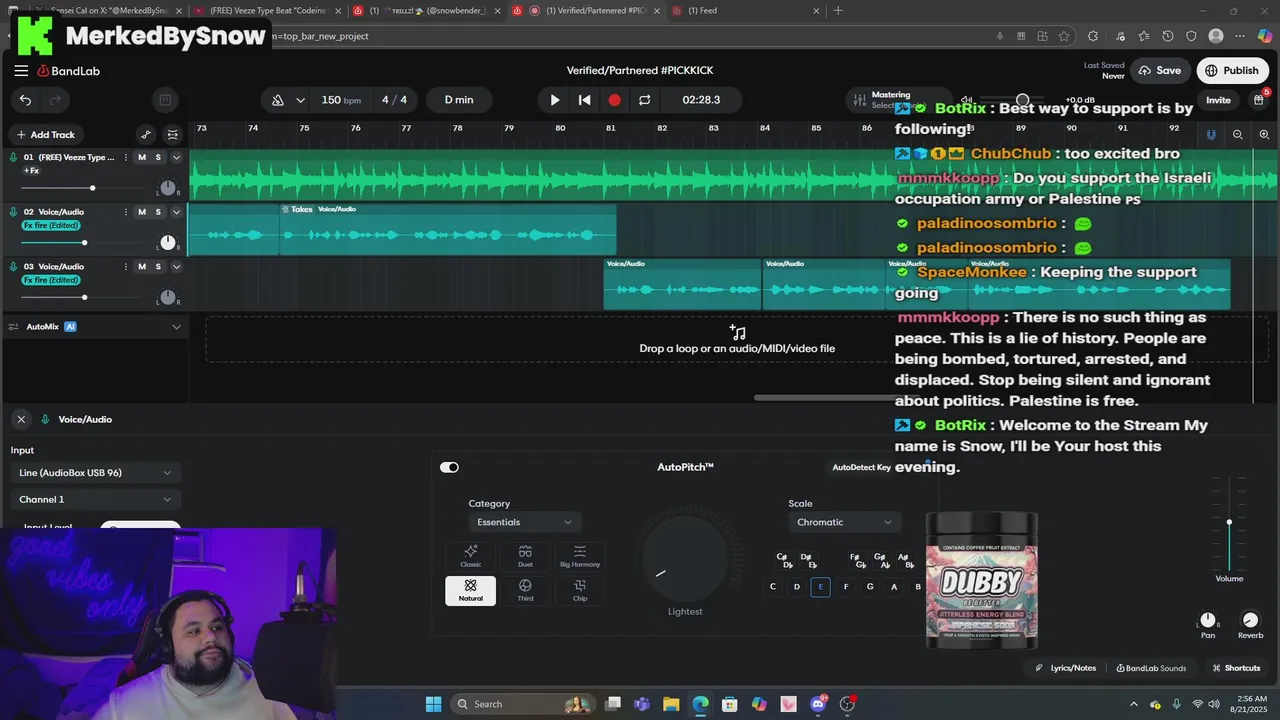Solo track 03 Voice/Audio
The image size is (1280, 720).
pos(158,267)
